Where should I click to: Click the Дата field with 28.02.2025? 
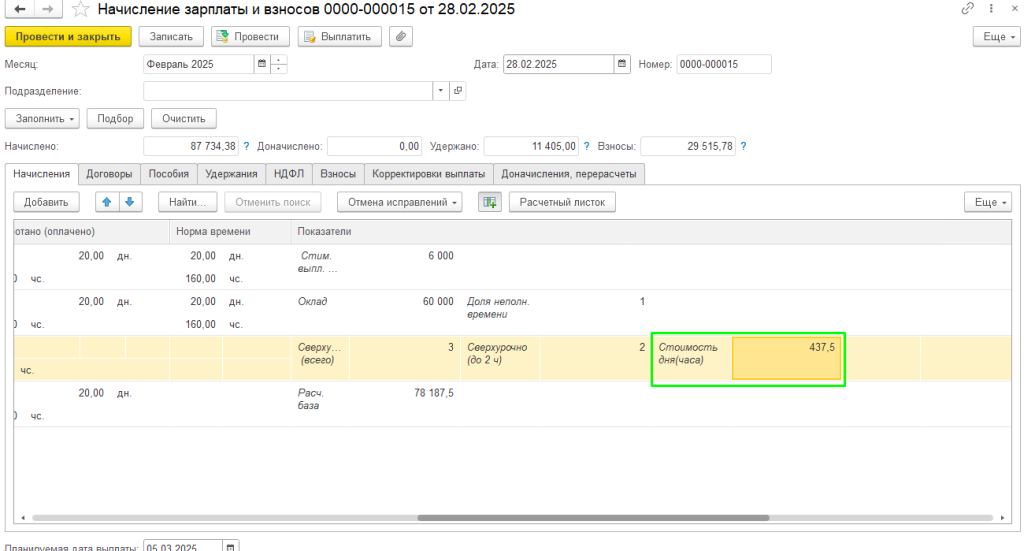(559, 64)
